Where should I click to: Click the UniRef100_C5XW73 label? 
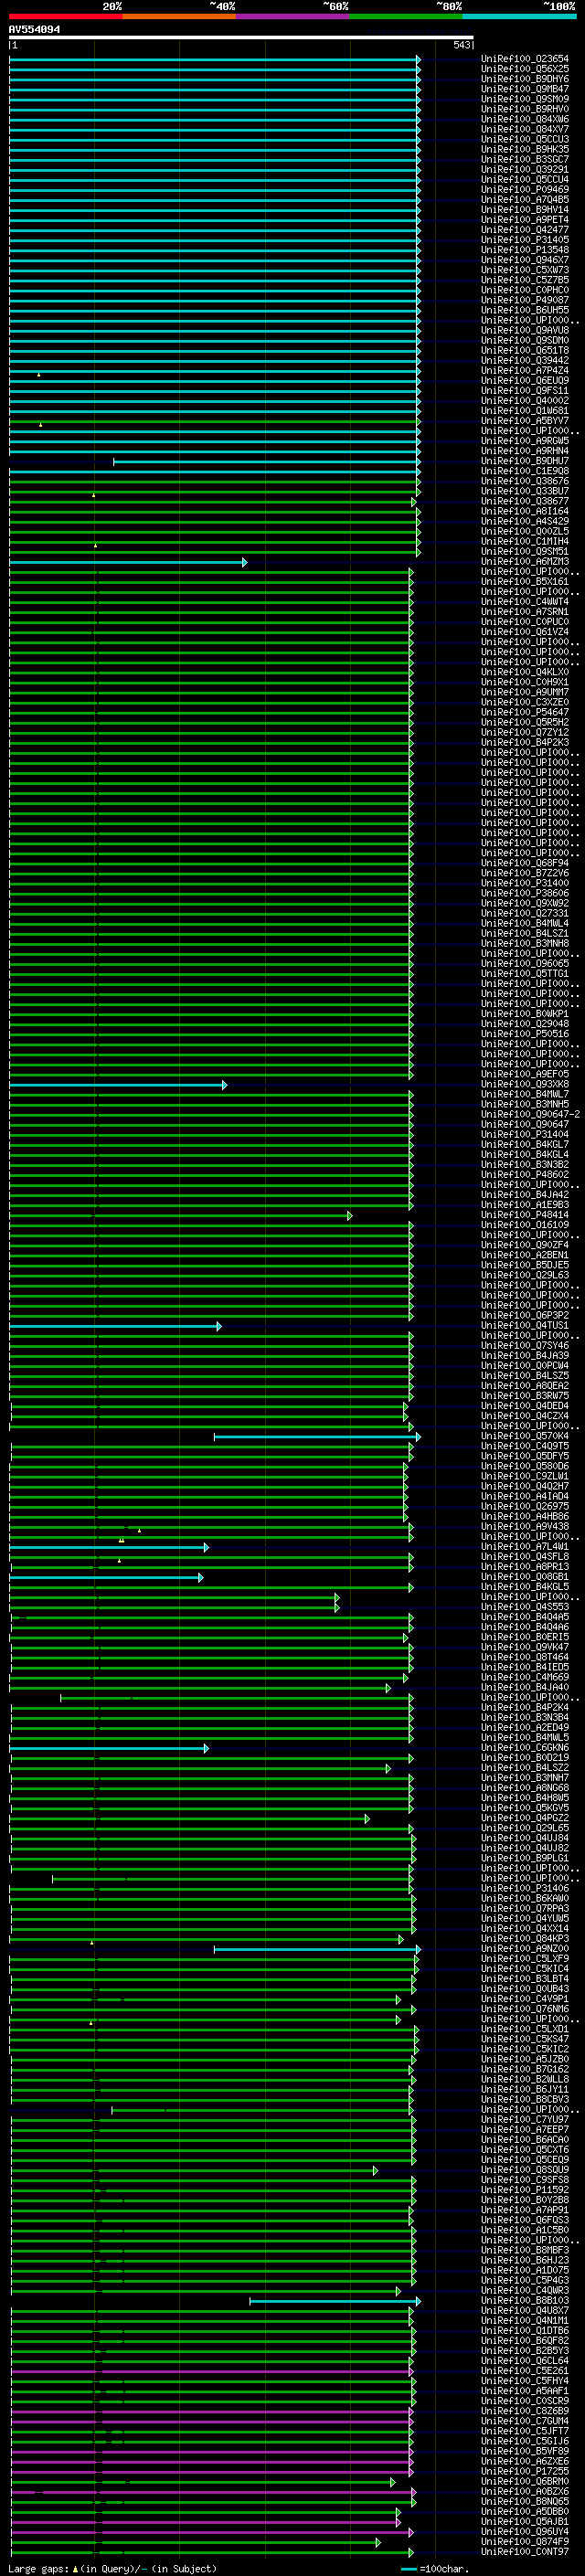tap(524, 270)
